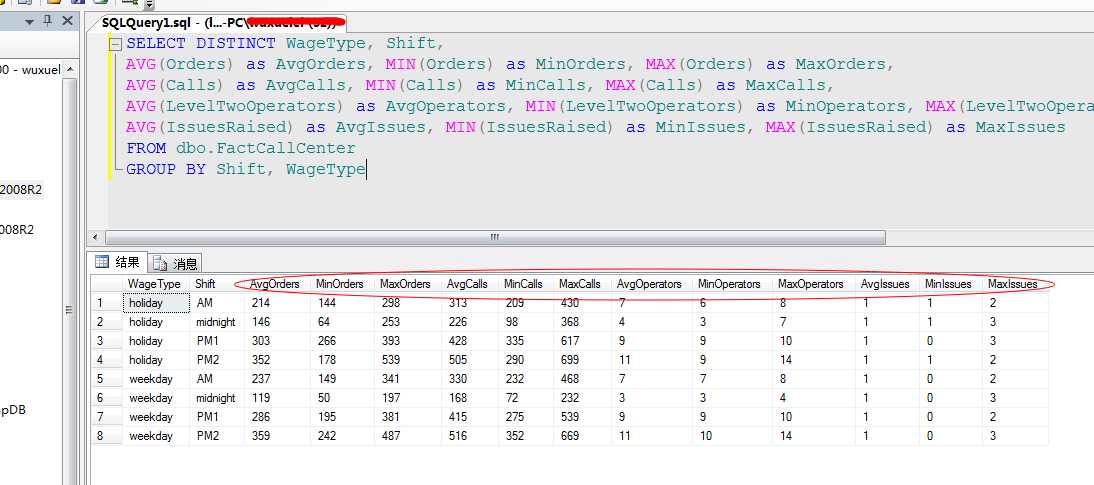
Task: Select the MinCalls column header
Action: point(523,284)
